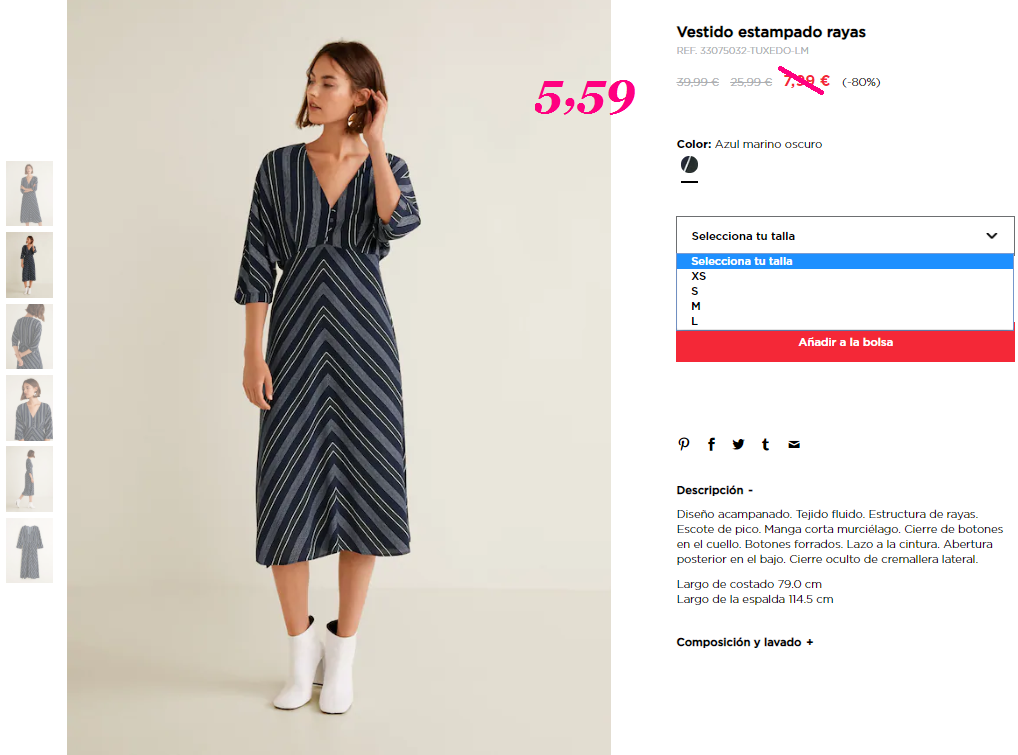View first thumbnail of model front view
The image size is (1018, 755).
29,193
